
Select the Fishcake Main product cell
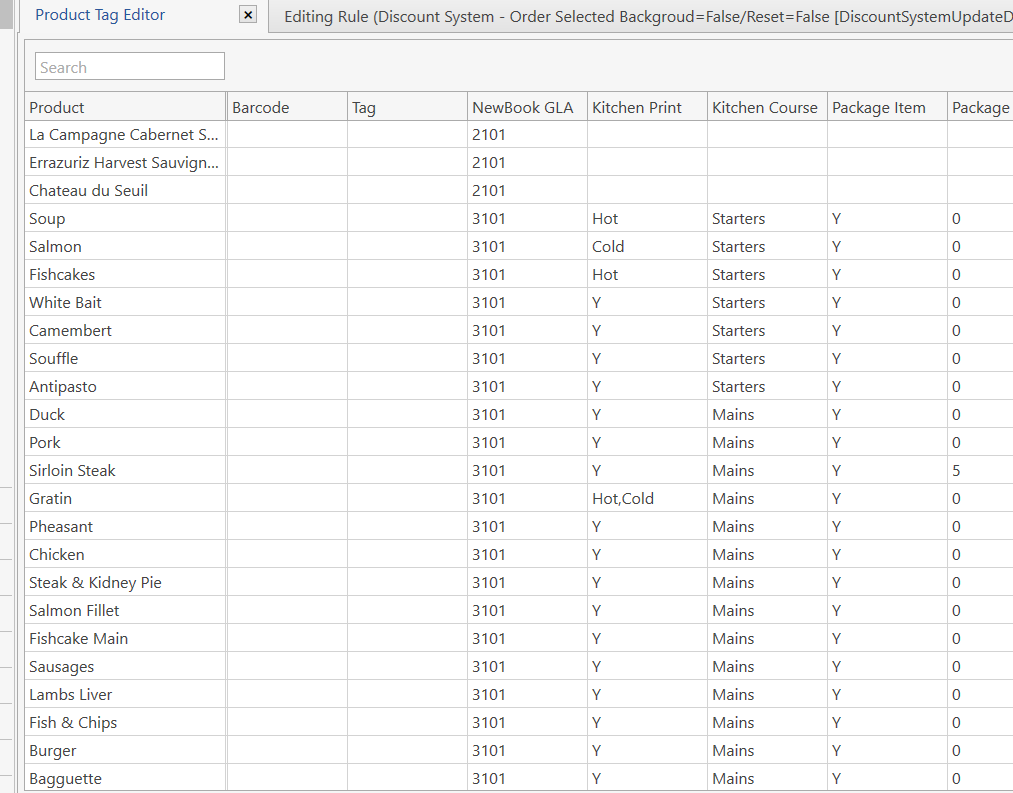(126, 639)
